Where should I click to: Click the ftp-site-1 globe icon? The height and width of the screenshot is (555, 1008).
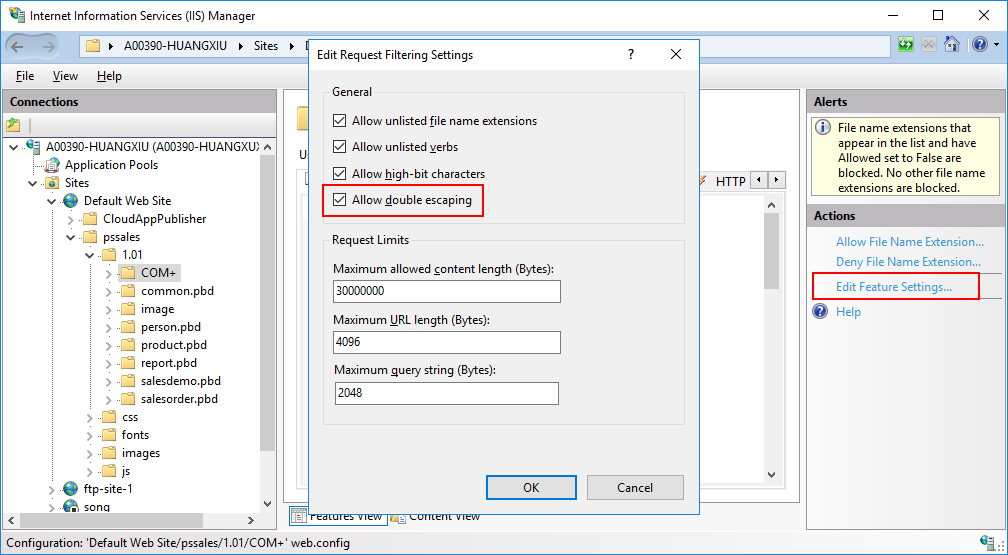coord(71,489)
